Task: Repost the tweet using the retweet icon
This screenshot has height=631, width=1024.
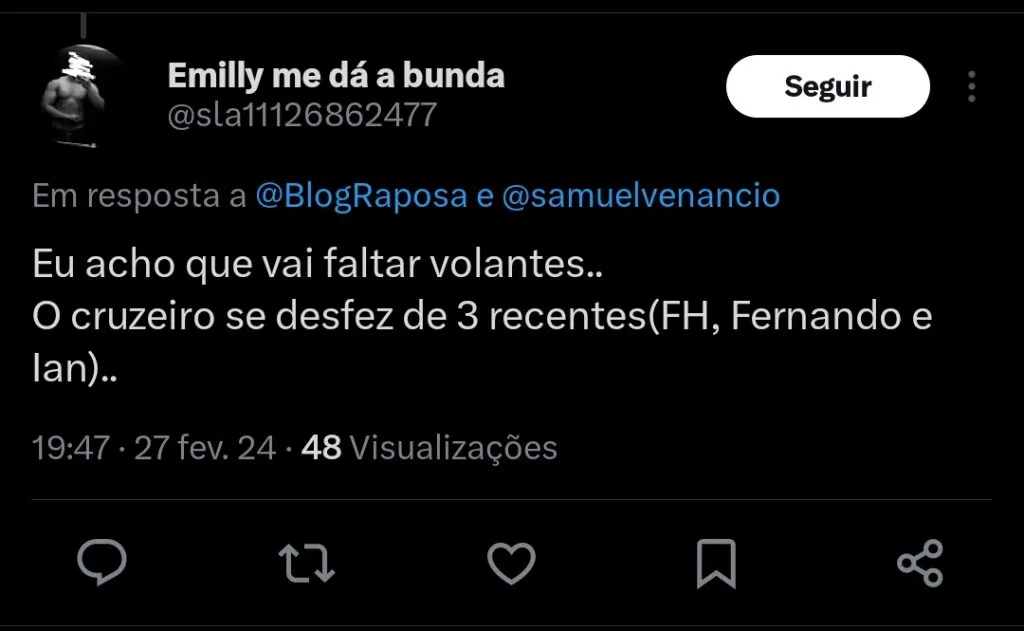Action: coord(306,563)
